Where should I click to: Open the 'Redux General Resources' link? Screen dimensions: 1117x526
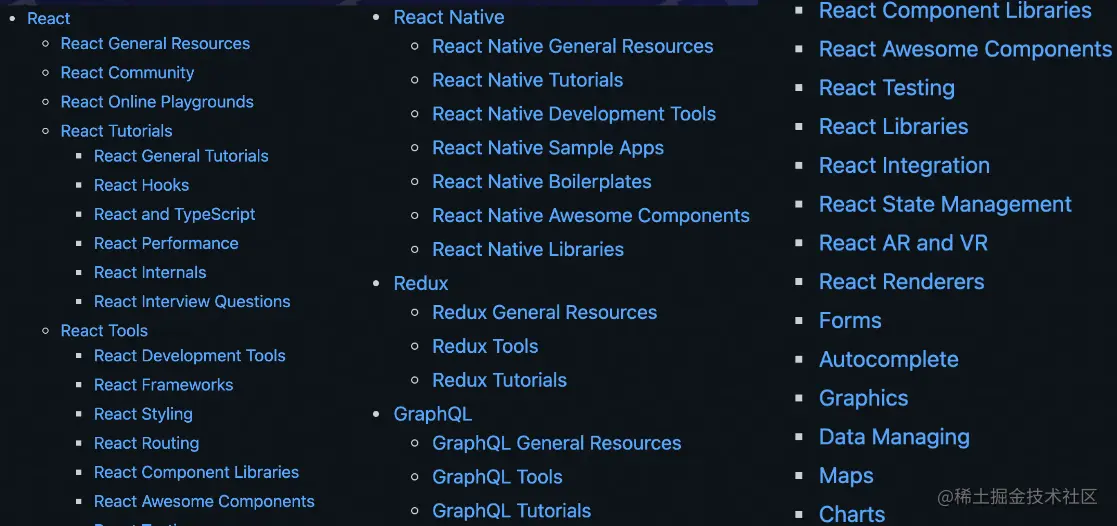pos(544,313)
